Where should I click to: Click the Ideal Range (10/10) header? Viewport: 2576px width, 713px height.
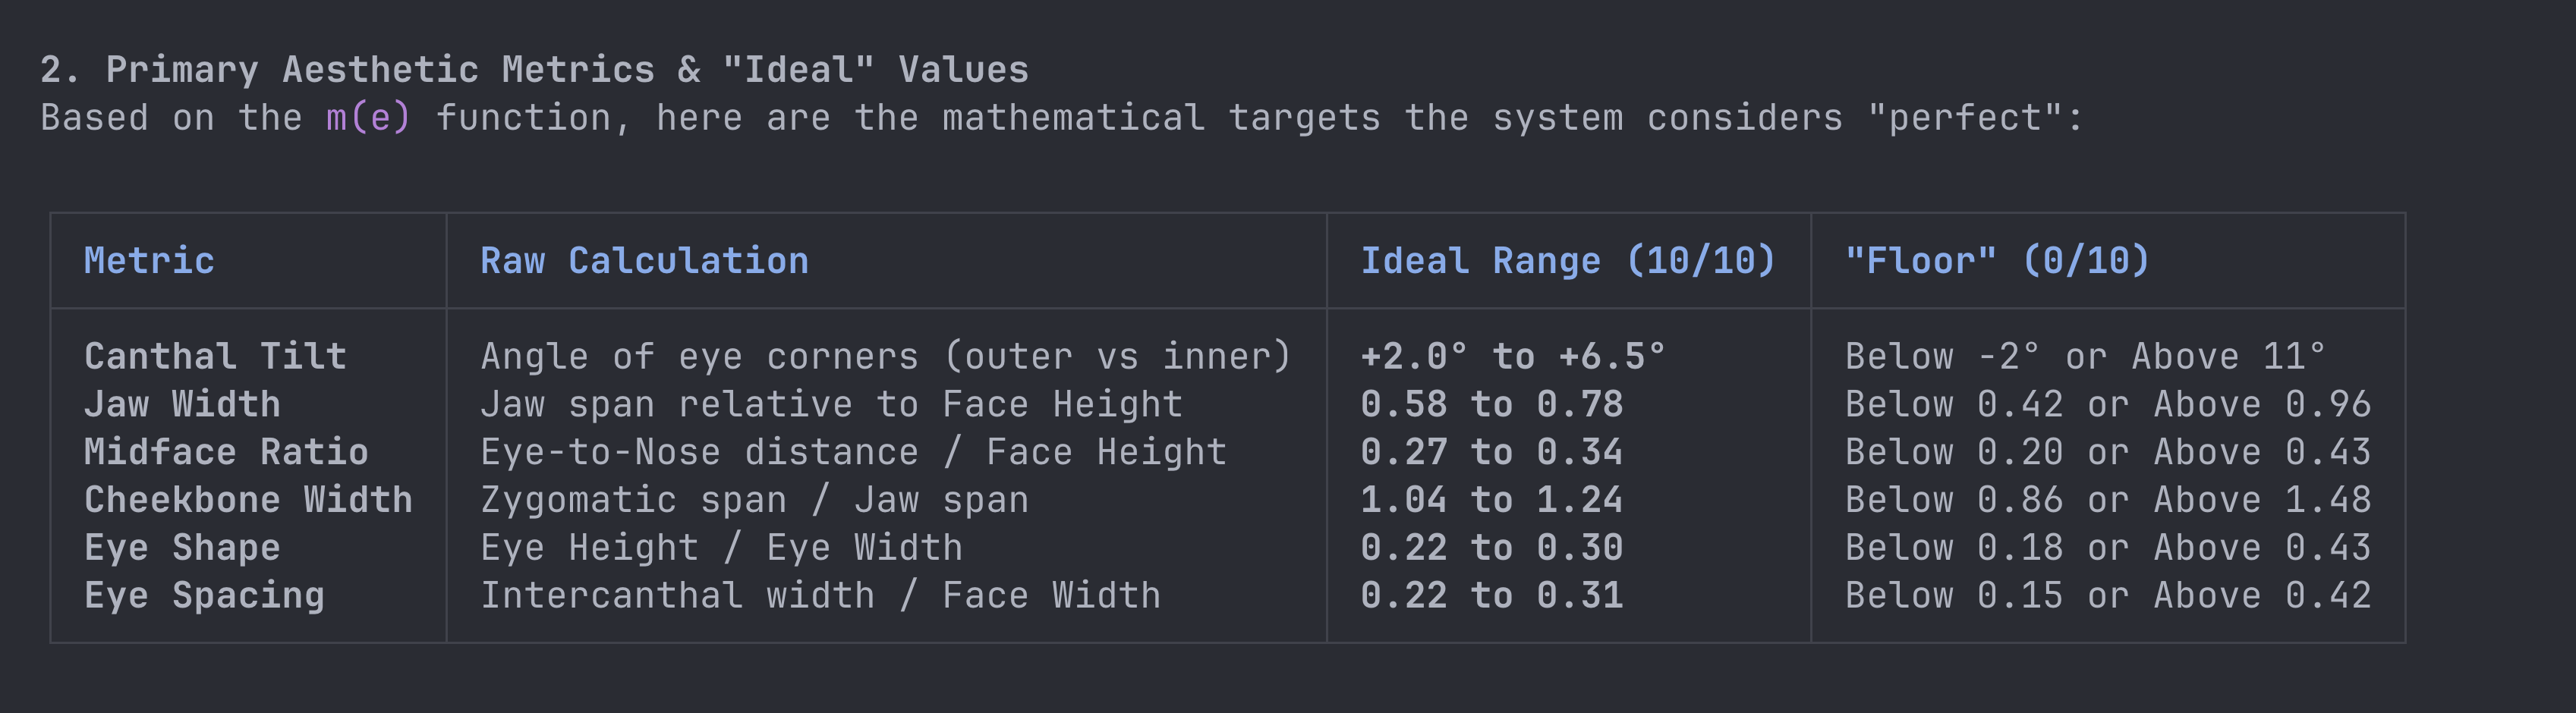[x=1567, y=261]
